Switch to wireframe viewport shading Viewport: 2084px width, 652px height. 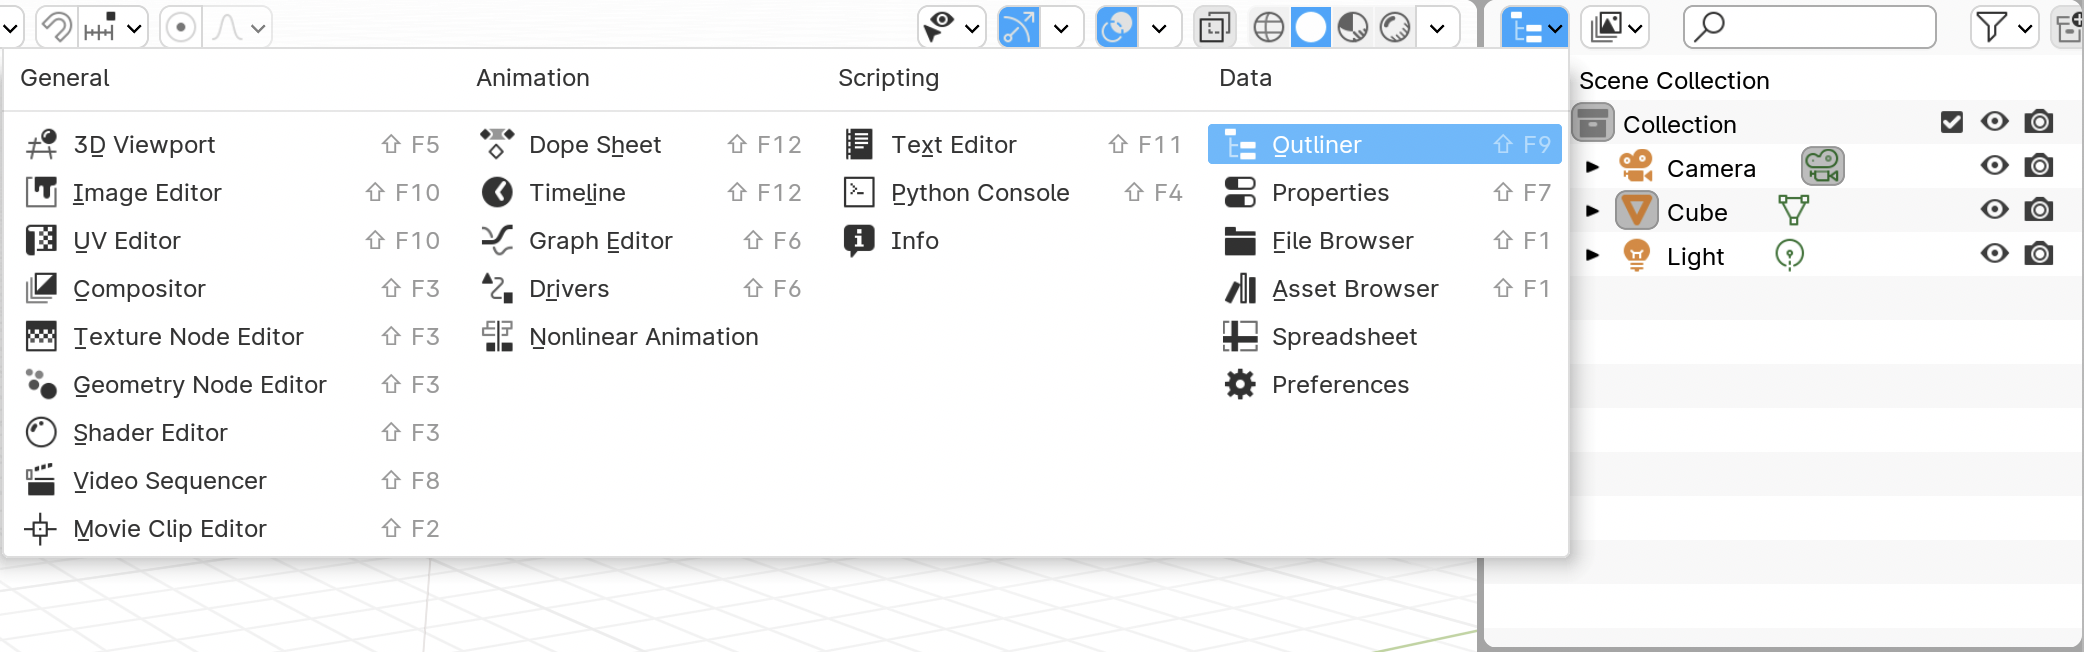[1269, 27]
